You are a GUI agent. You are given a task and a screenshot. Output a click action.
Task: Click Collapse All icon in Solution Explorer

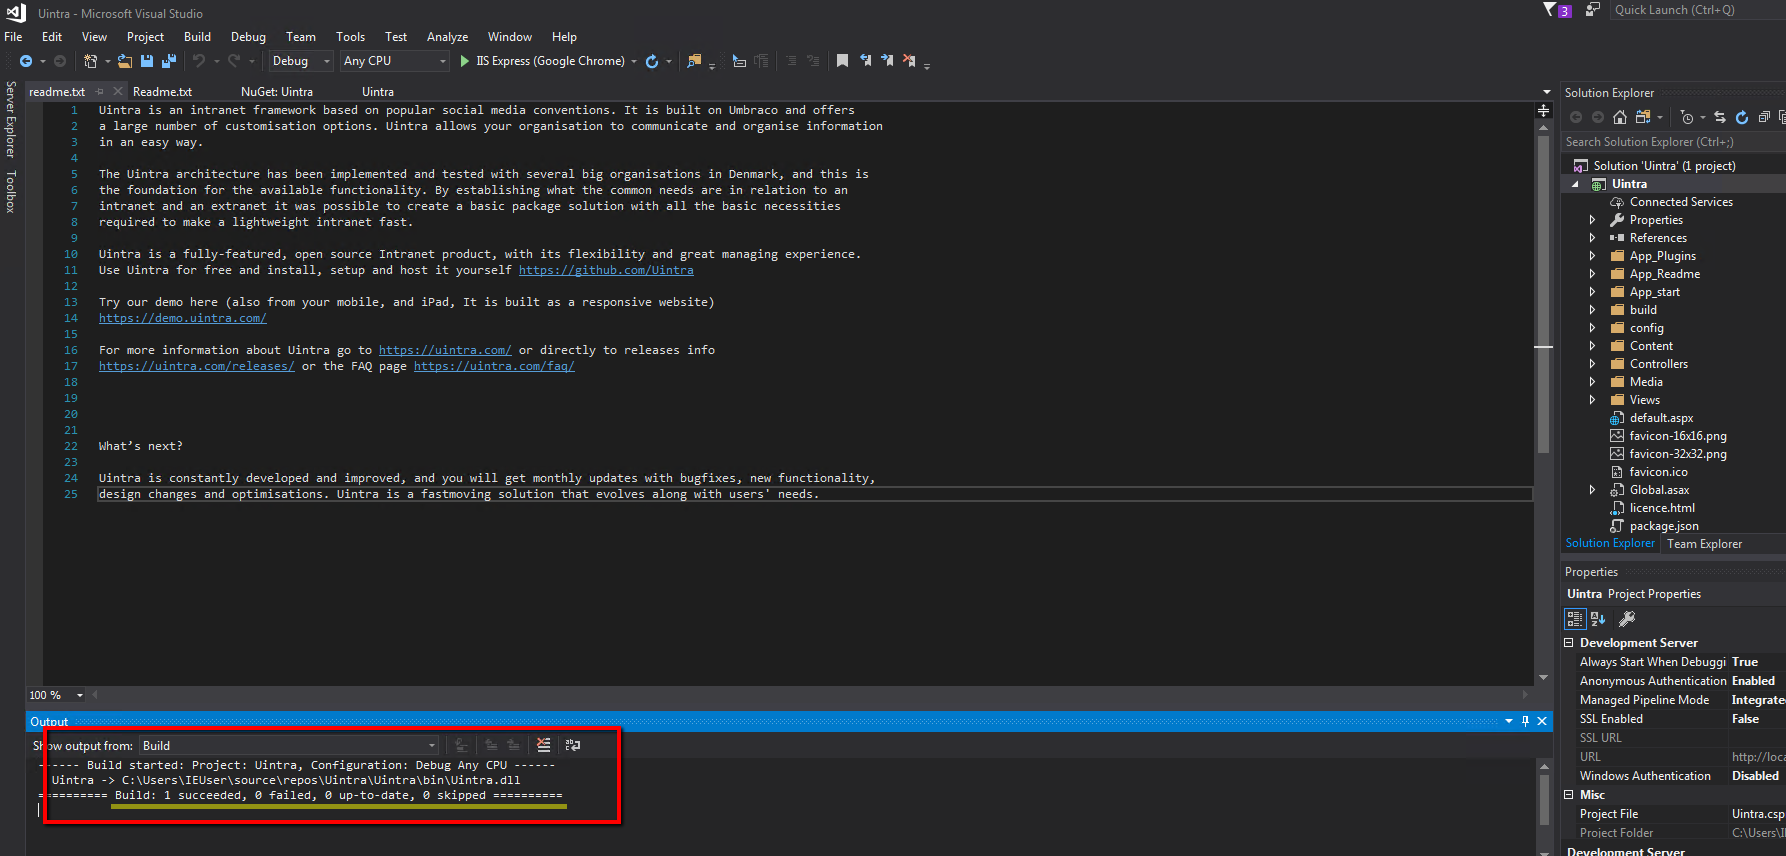[x=1764, y=117]
